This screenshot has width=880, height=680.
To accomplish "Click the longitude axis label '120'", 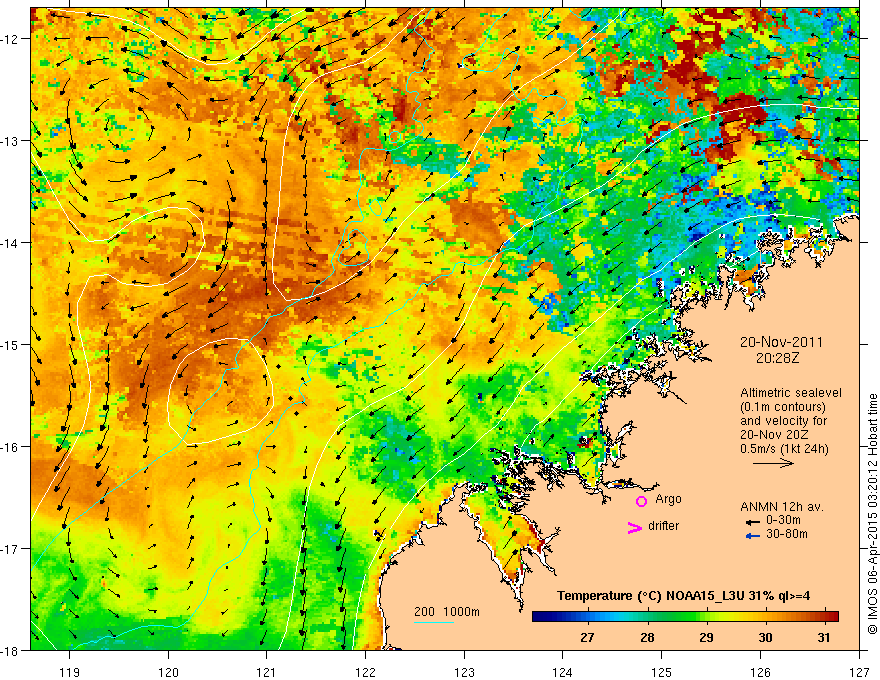I will pos(168,672).
